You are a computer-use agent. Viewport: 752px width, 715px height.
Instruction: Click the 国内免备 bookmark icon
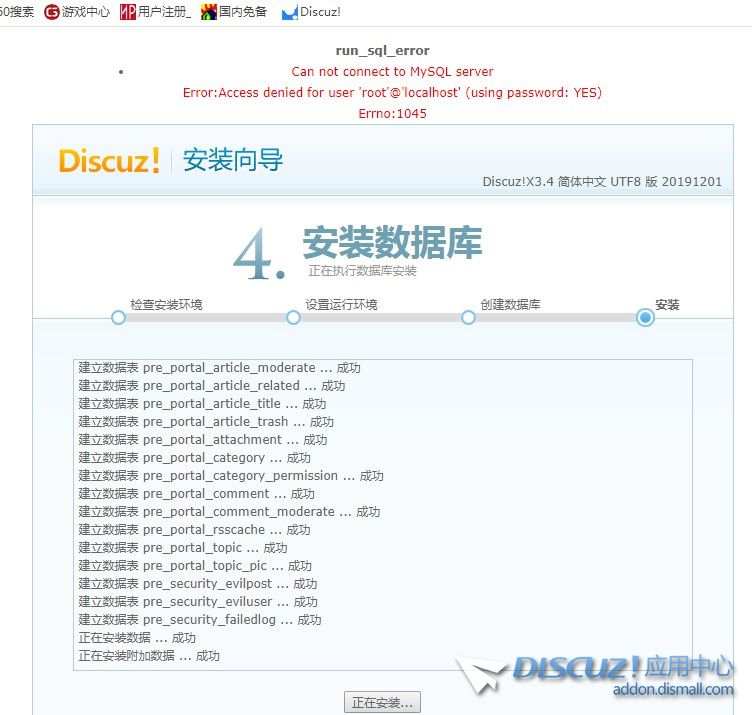click(x=209, y=12)
